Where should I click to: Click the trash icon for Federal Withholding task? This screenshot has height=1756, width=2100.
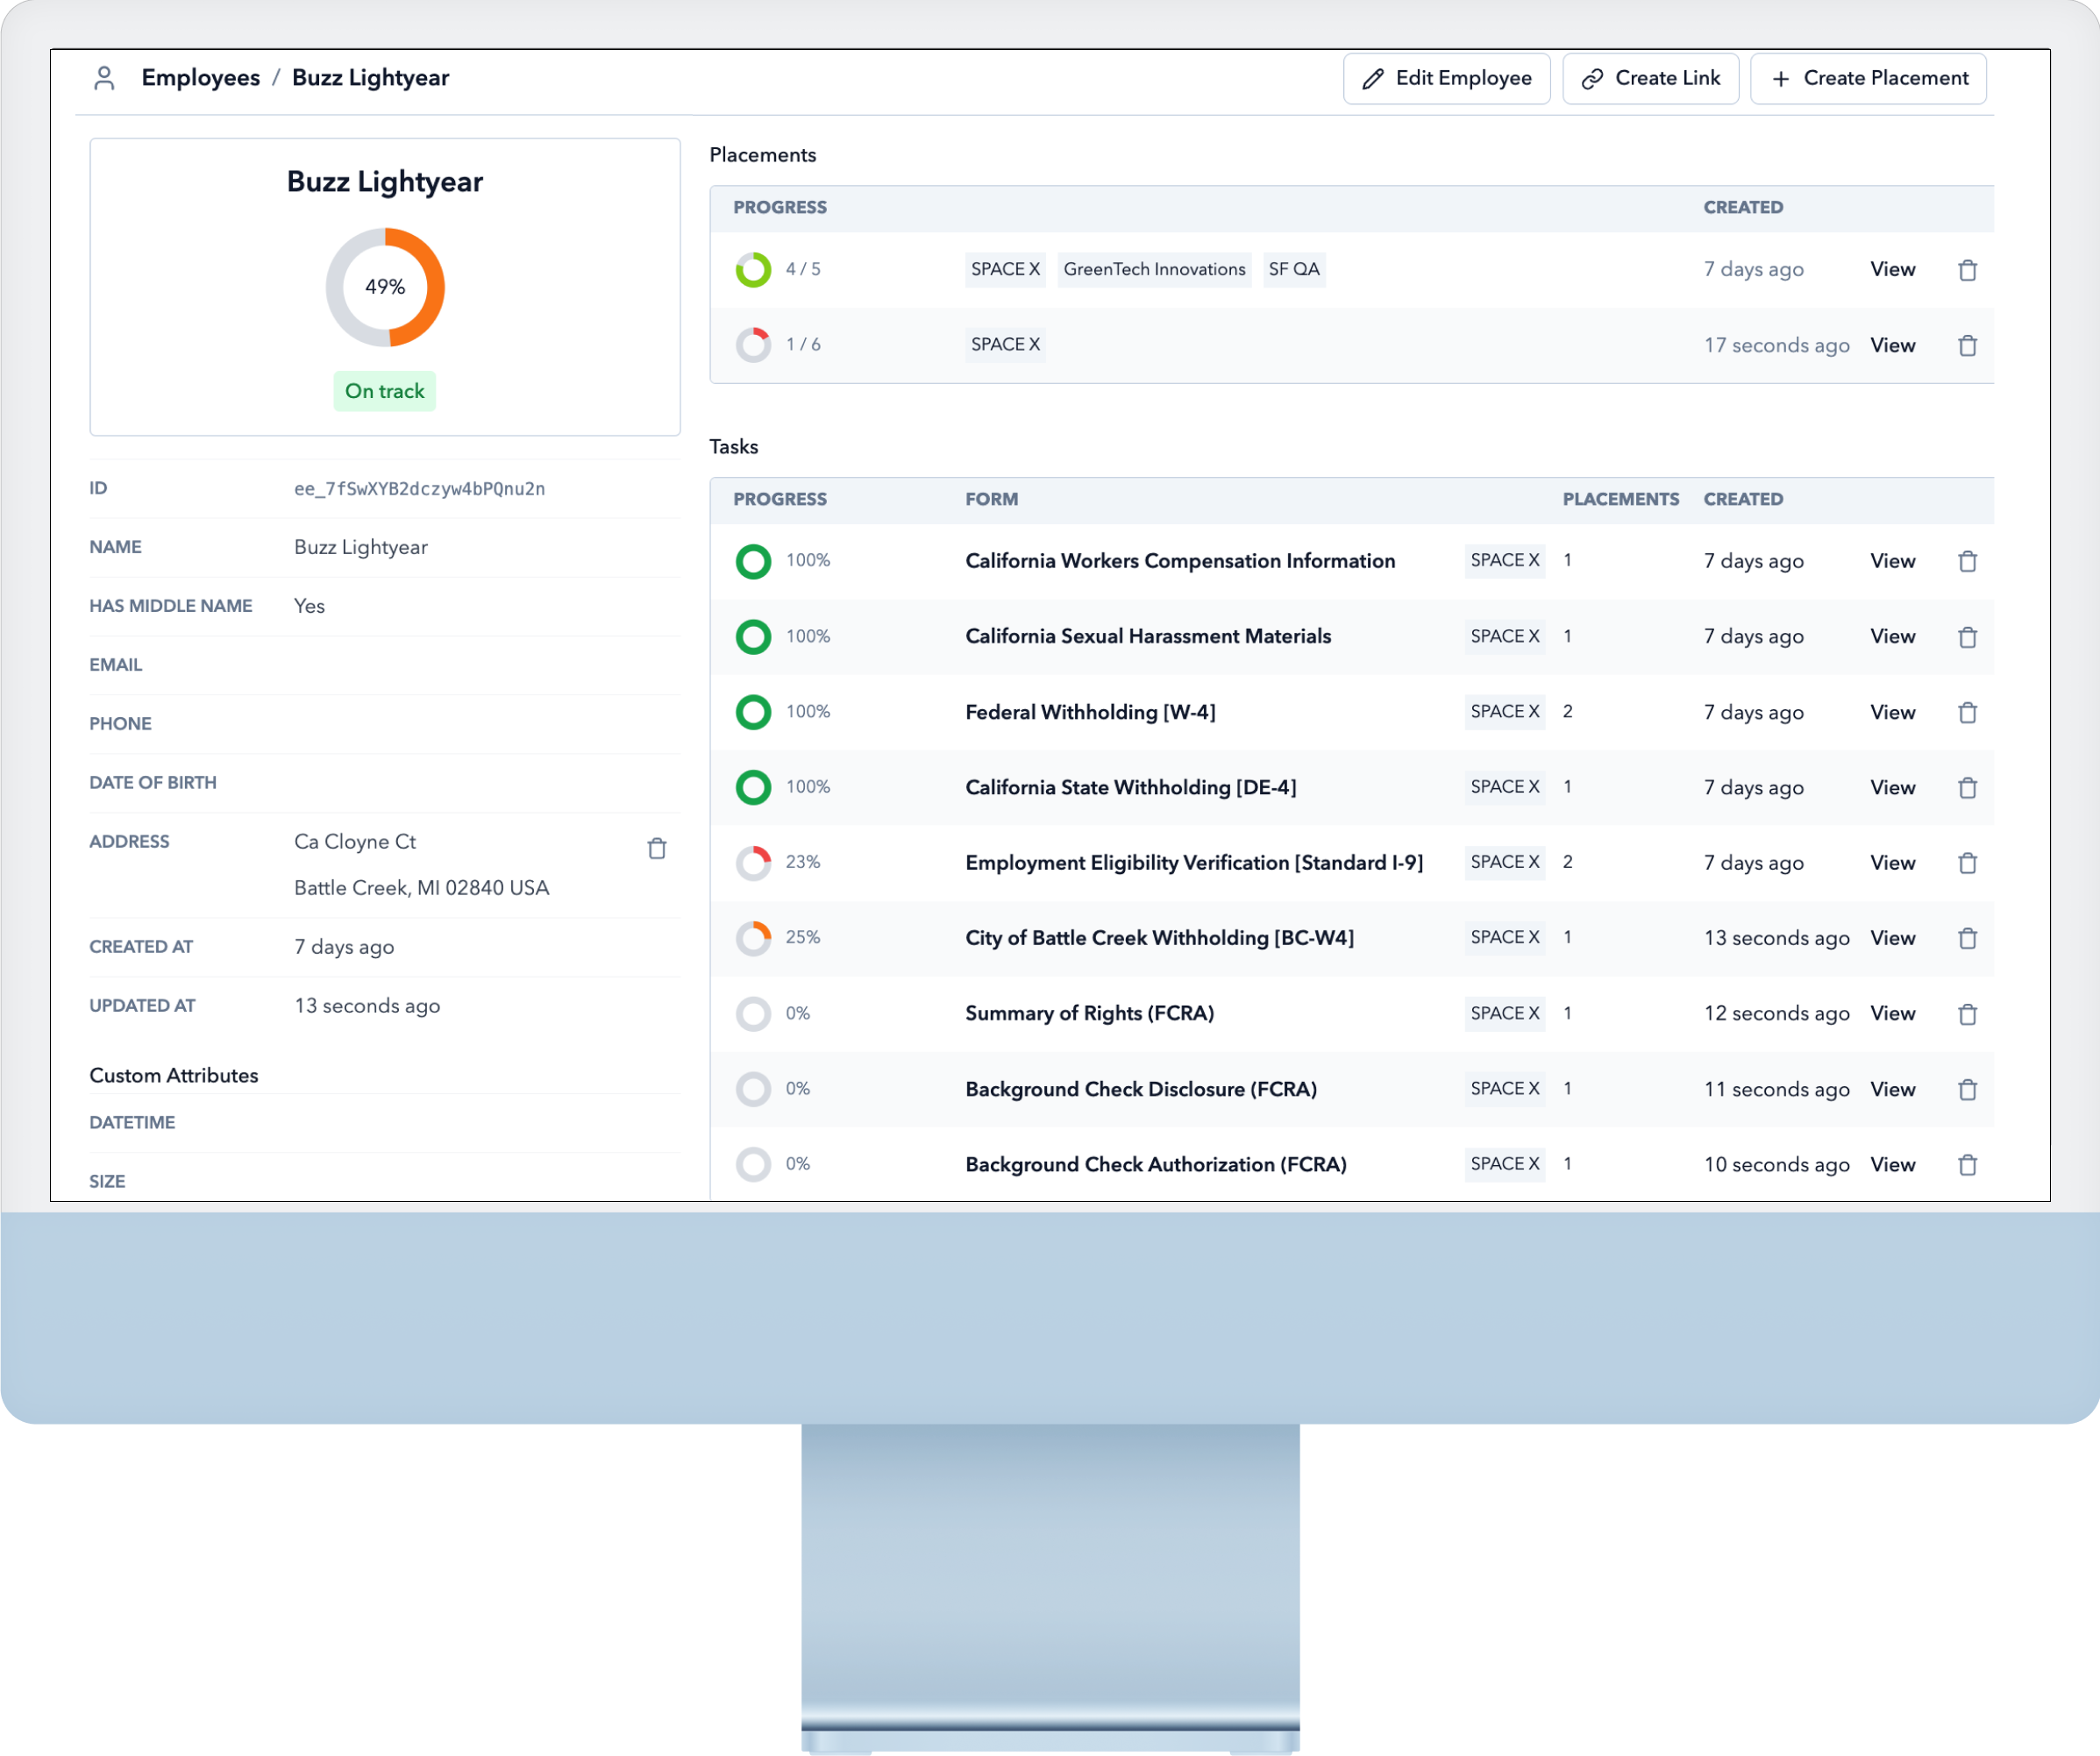1967,712
